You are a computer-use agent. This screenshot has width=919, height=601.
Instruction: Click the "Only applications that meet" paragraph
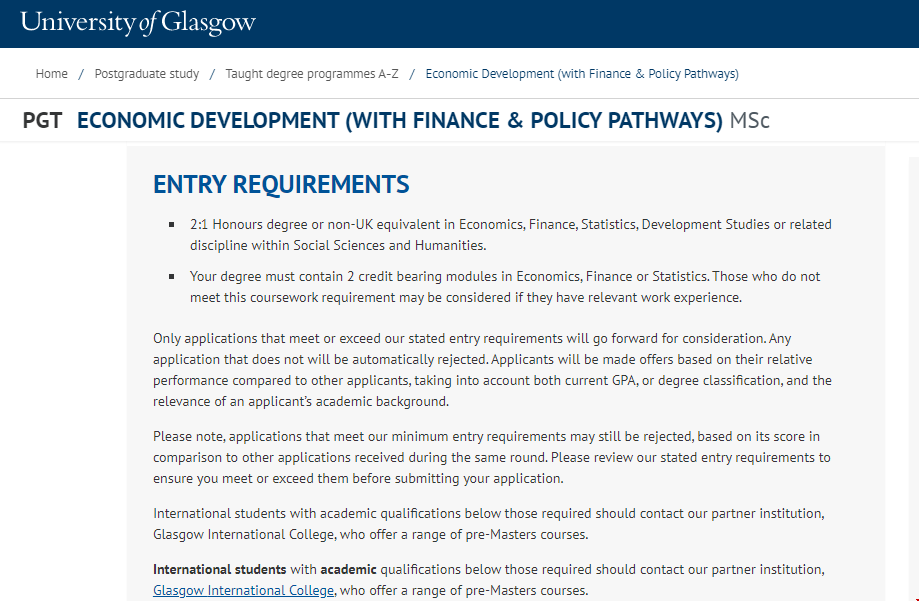coord(490,370)
